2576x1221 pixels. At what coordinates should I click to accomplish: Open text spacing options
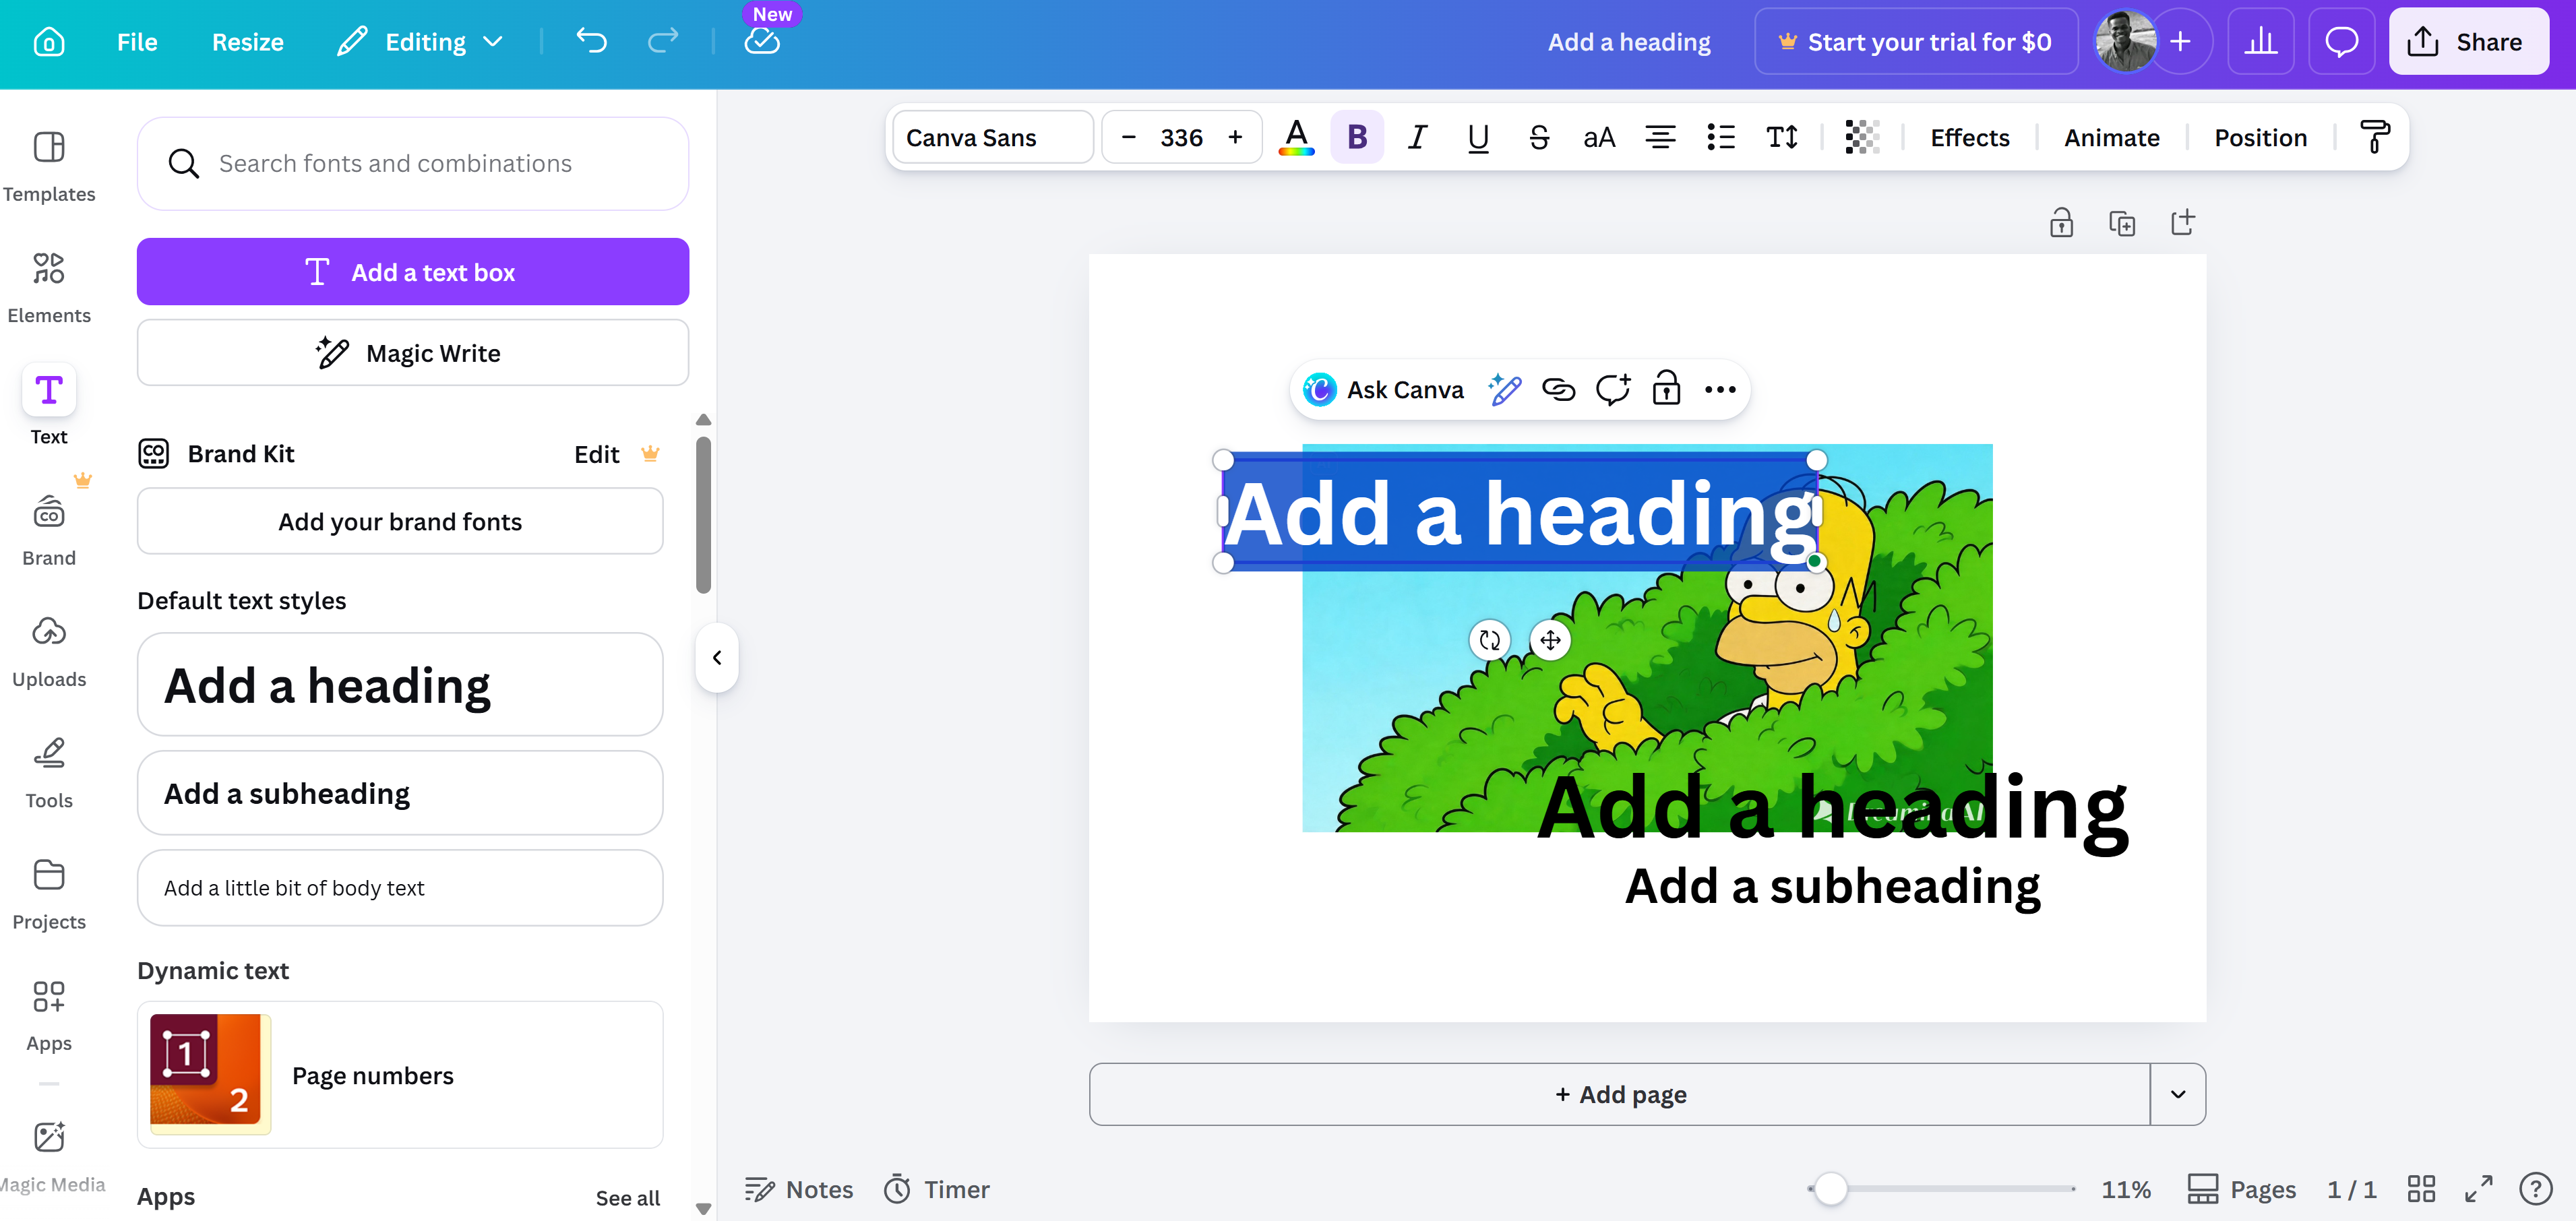click(1782, 137)
